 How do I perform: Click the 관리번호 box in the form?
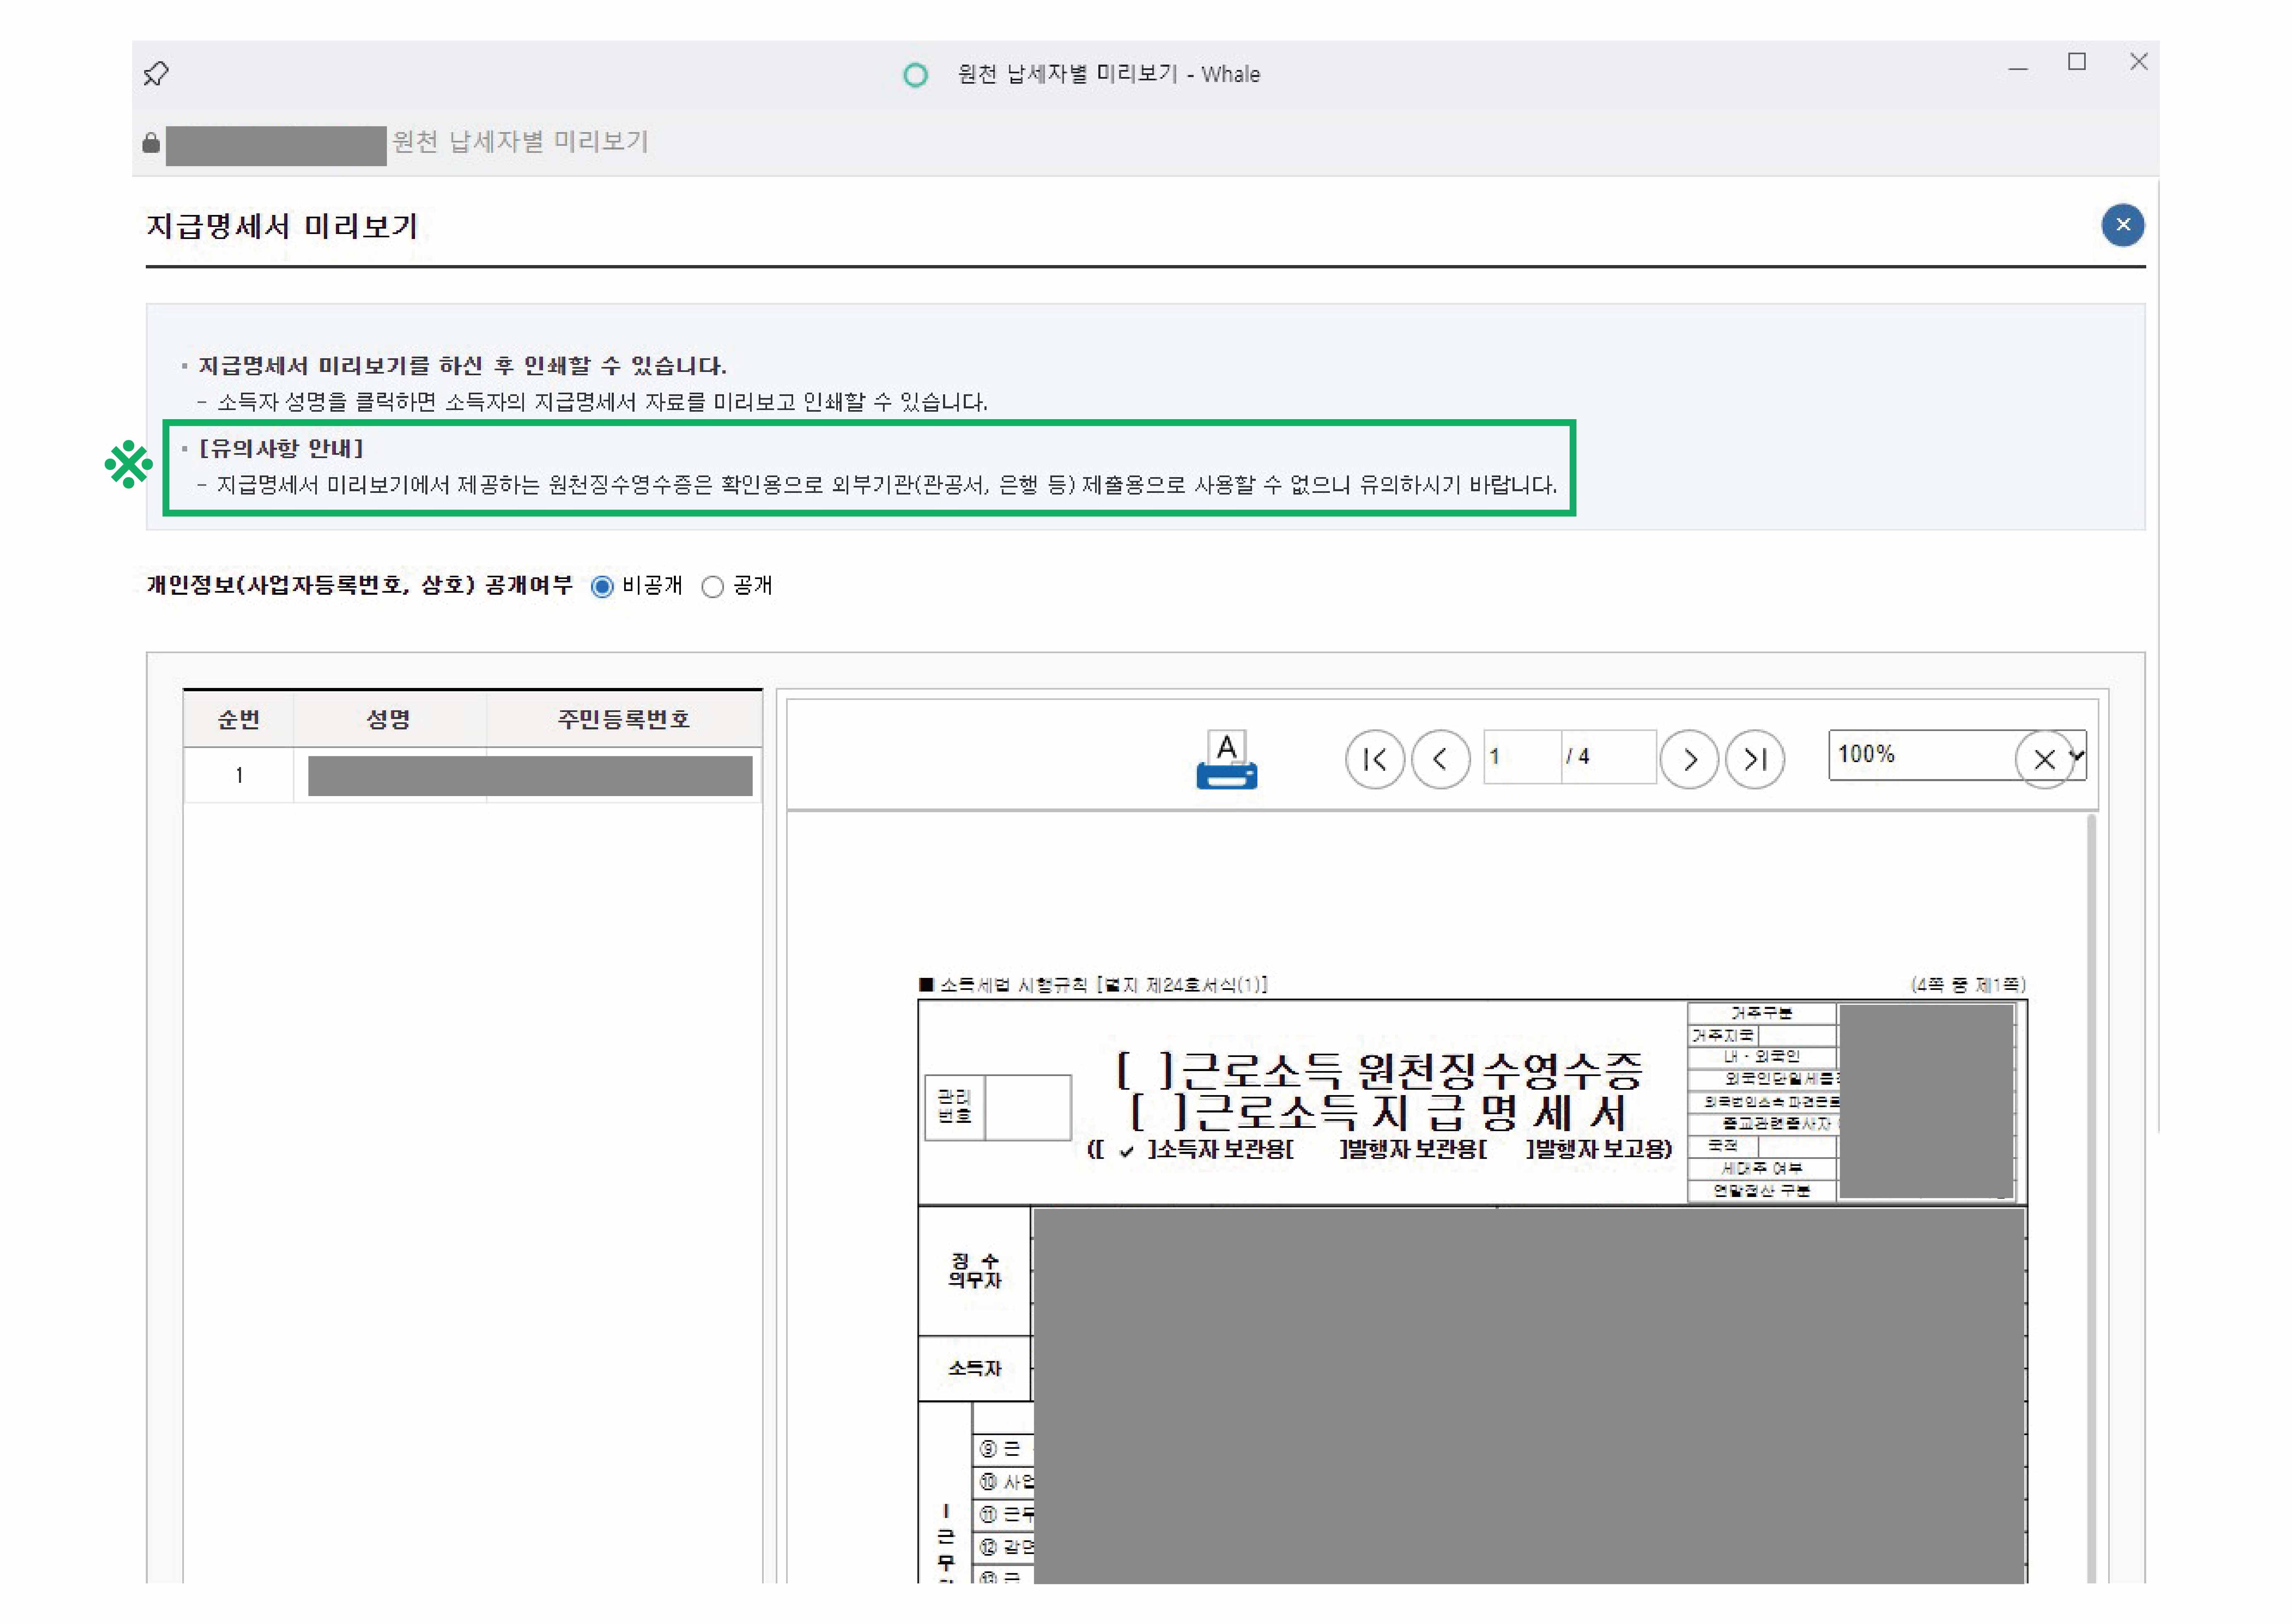click(x=998, y=1108)
